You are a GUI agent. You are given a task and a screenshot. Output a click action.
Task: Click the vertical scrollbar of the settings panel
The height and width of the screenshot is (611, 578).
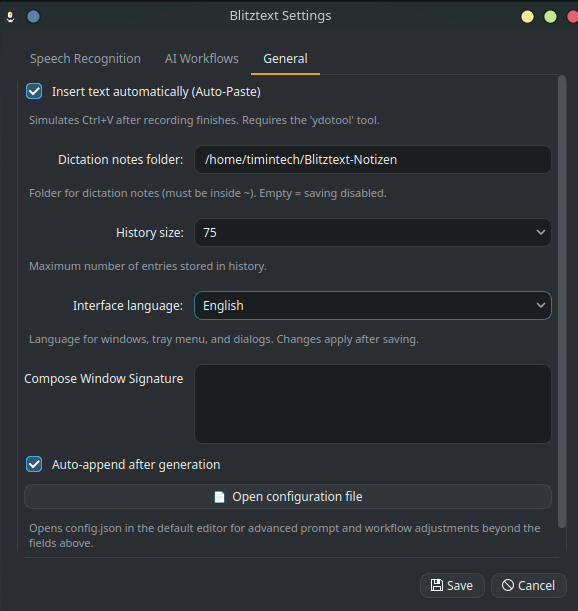click(562, 302)
